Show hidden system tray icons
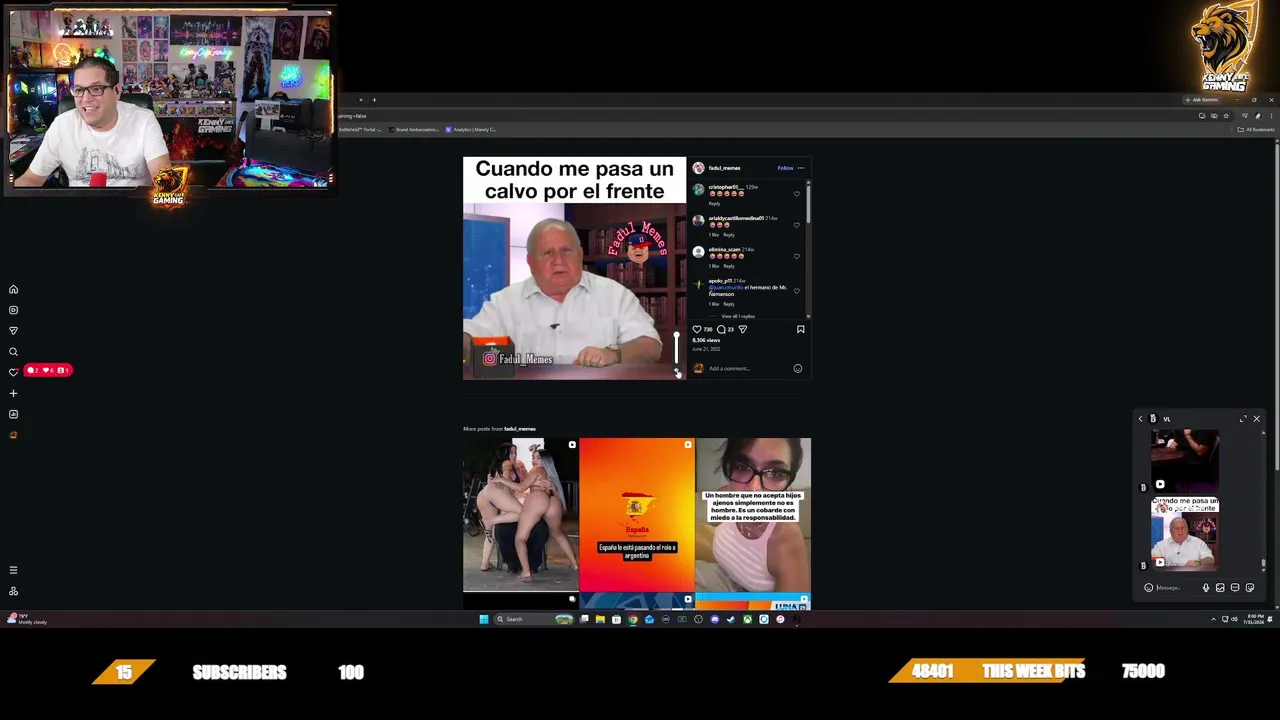This screenshot has width=1280, height=720. point(1213,620)
